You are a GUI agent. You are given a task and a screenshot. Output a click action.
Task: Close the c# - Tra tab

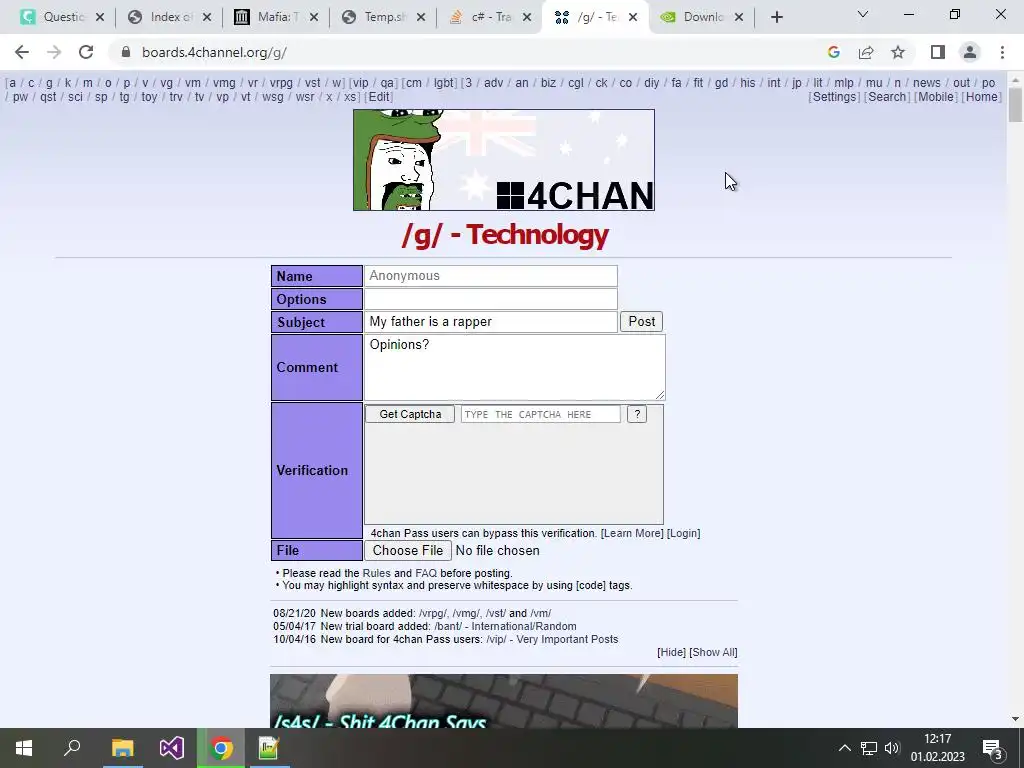pos(528,17)
